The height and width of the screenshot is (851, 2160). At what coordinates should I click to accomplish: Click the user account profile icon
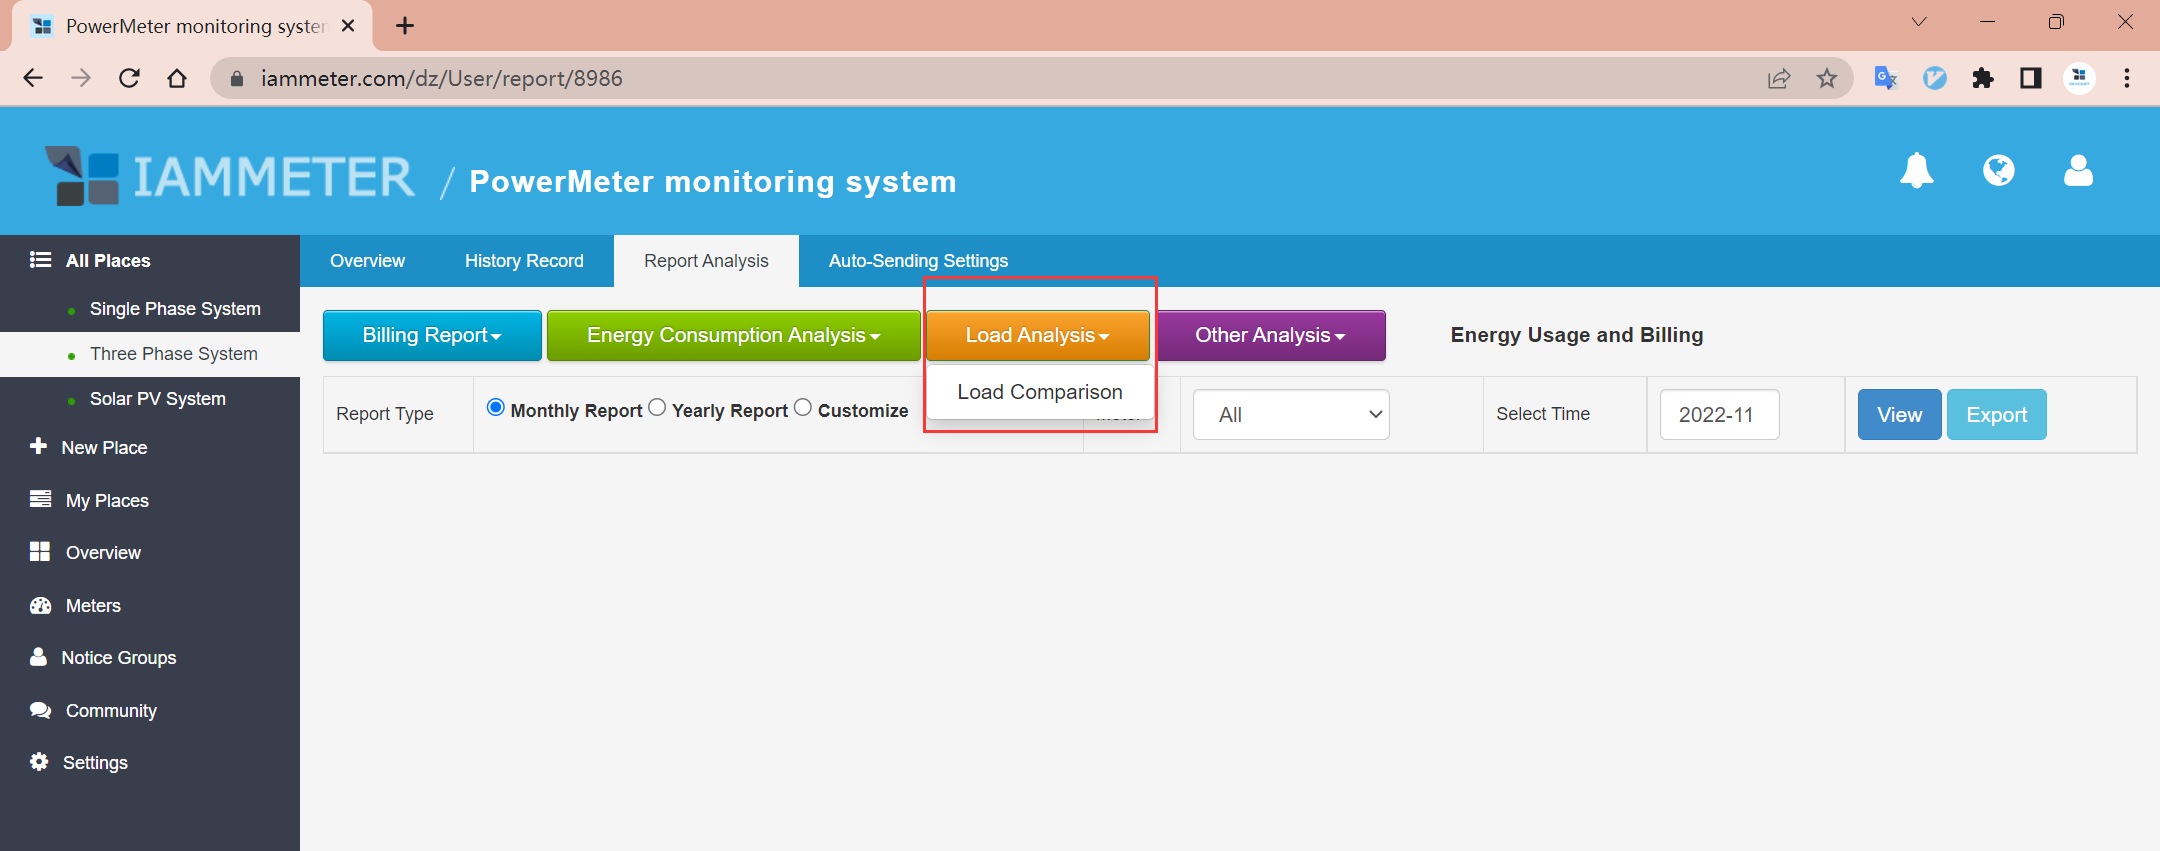(2078, 171)
